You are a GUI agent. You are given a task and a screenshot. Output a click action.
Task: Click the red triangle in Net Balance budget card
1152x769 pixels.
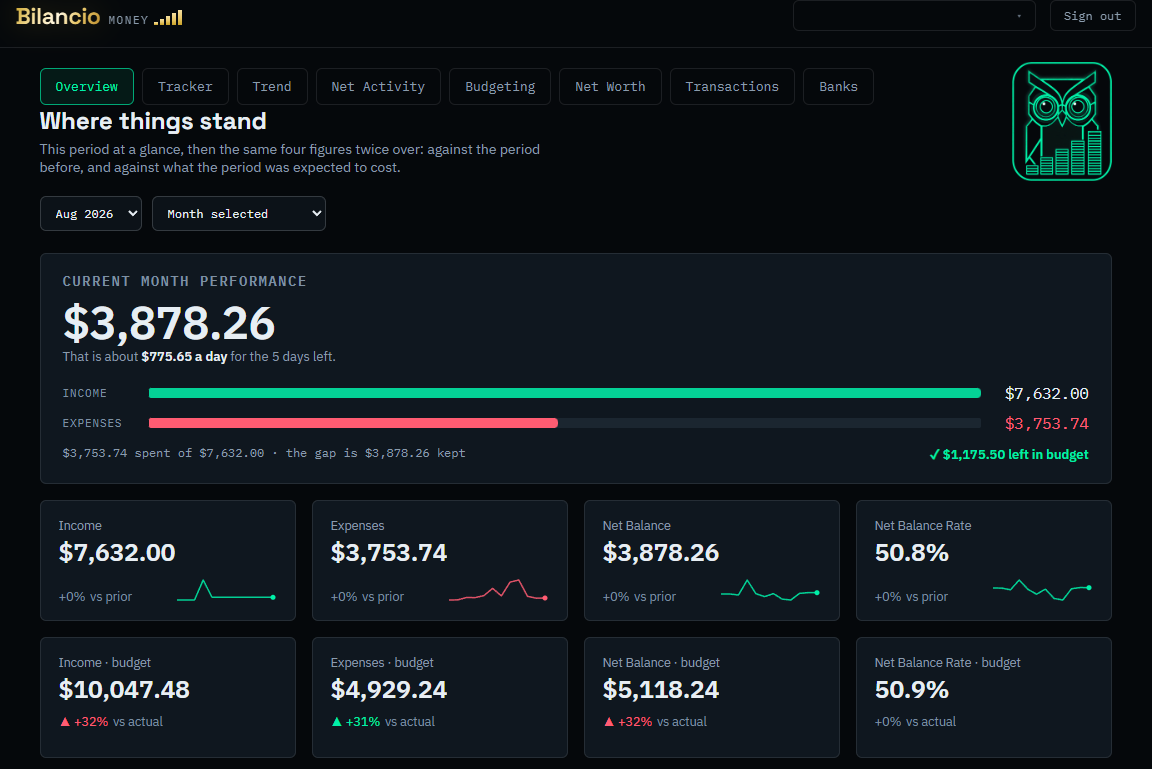pos(608,722)
